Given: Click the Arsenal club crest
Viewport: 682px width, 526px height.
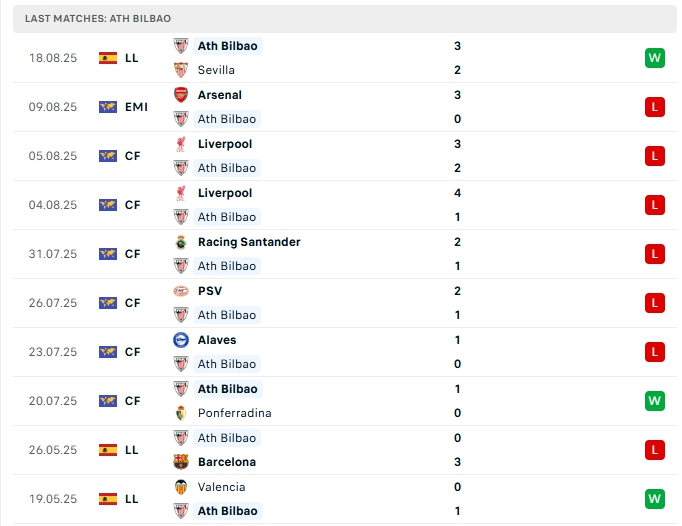Looking at the screenshot, I should (181, 95).
